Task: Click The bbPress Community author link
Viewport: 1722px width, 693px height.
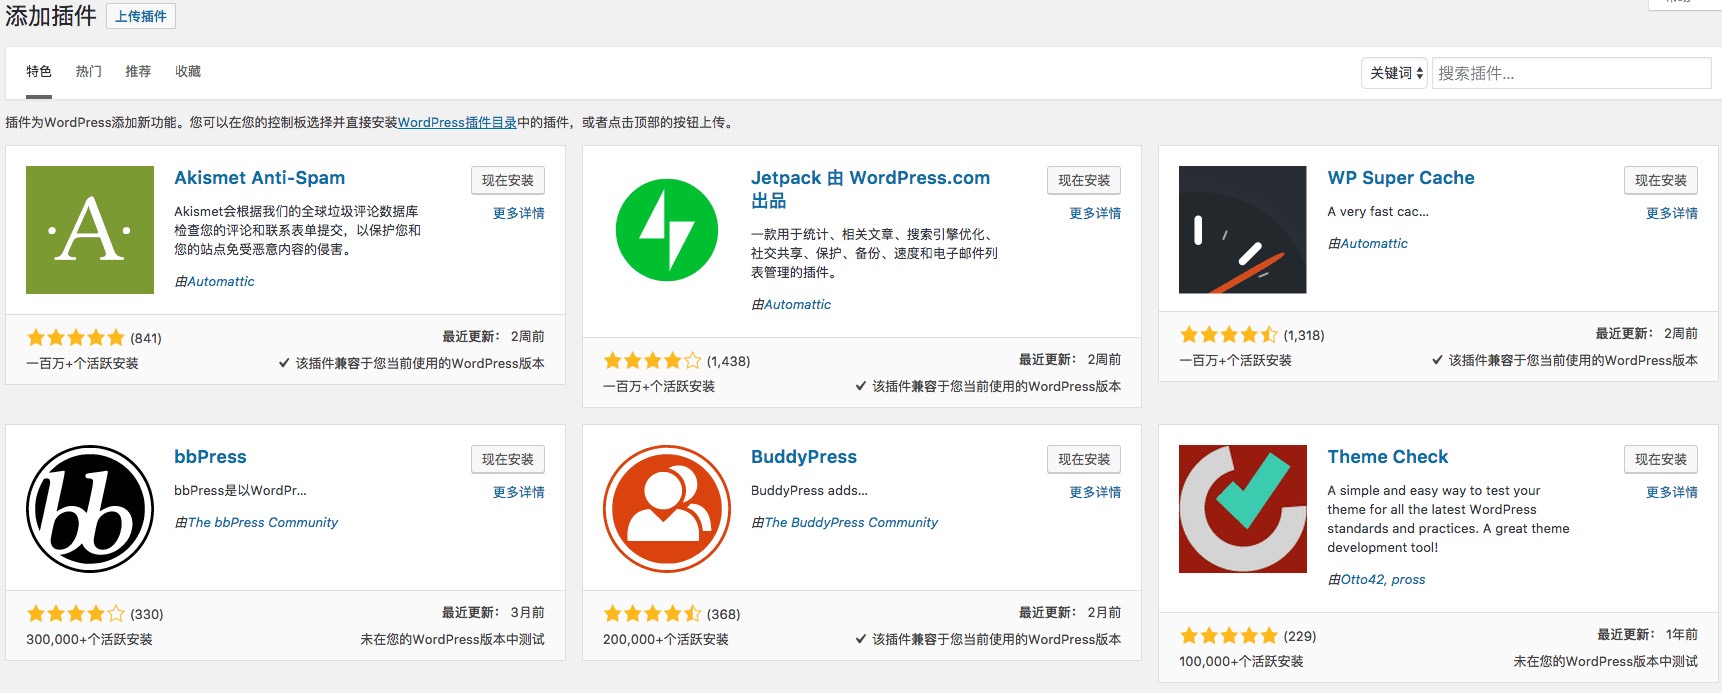Action: (263, 522)
